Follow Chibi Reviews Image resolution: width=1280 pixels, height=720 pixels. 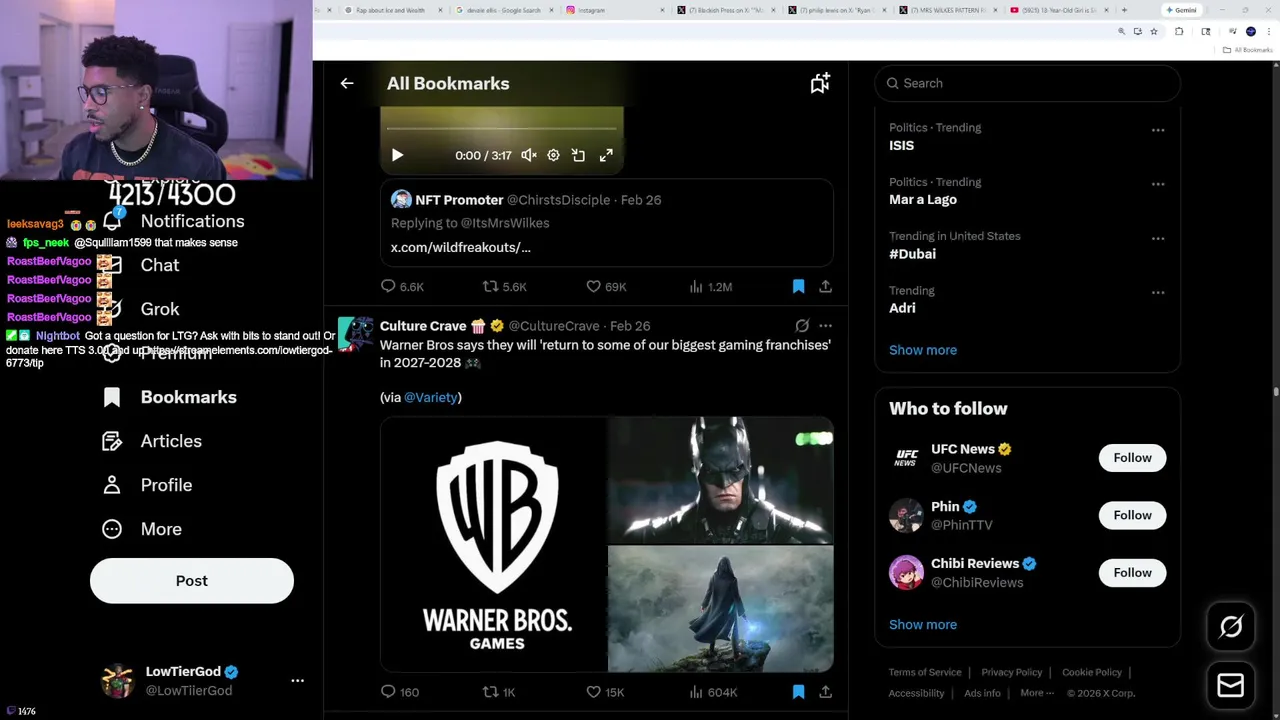[1132, 573]
